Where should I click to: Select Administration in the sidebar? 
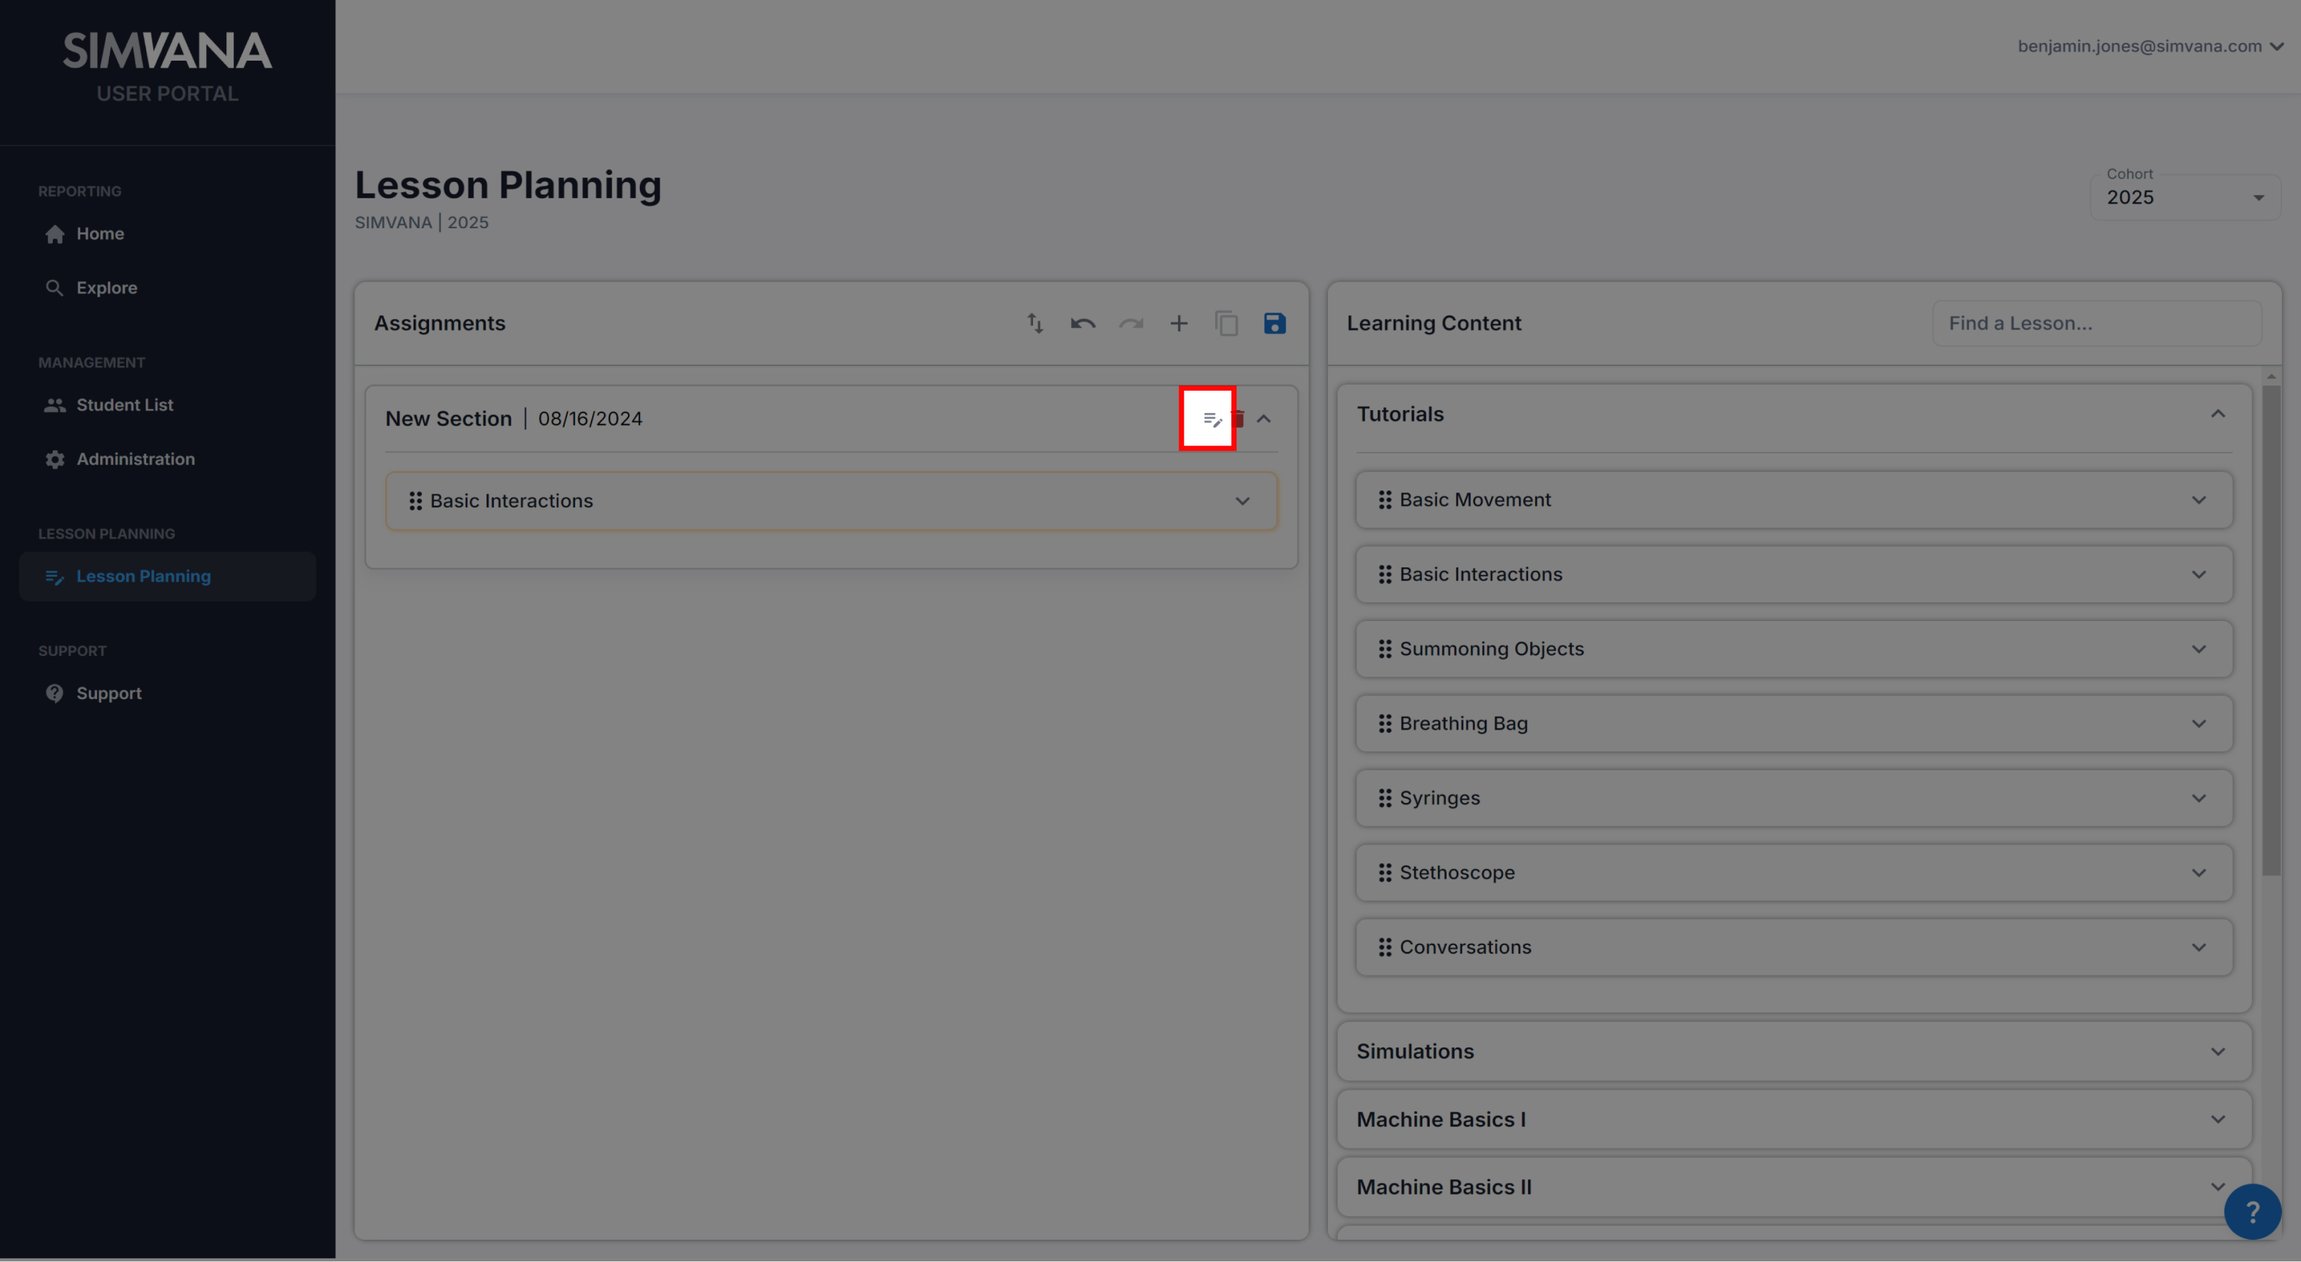[x=136, y=459]
